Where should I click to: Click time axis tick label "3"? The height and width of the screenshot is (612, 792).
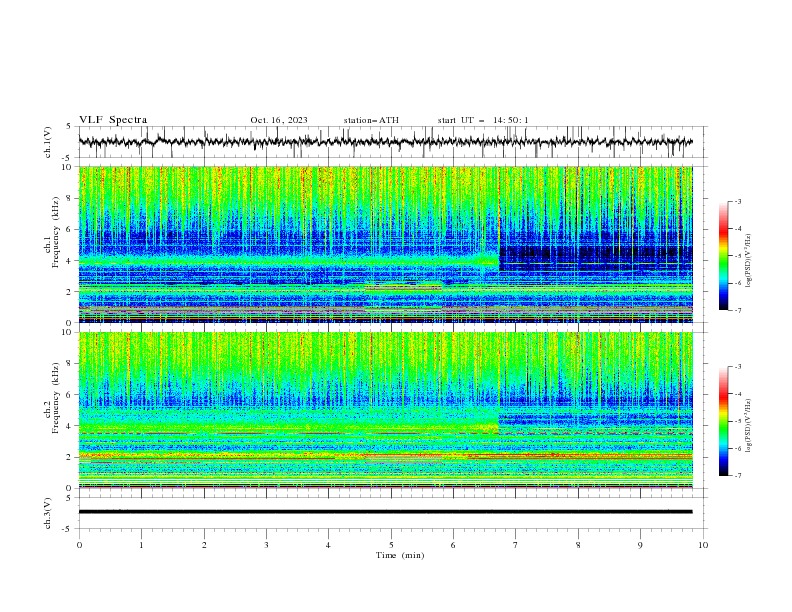pyautogui.click(x=266, y=545)
